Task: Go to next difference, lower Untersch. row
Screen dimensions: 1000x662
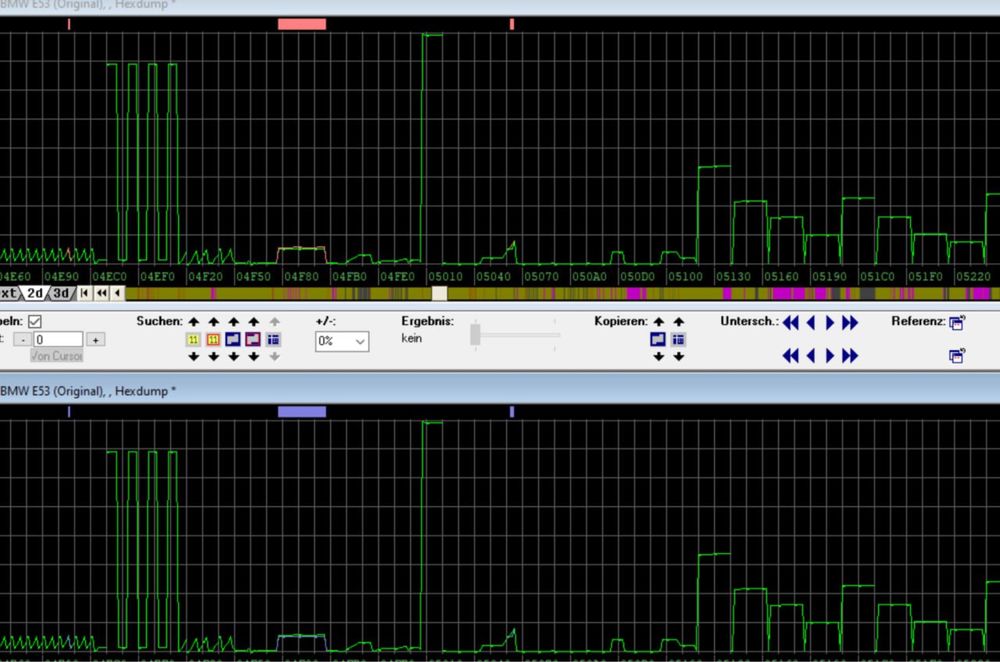Action: point(830,355)
